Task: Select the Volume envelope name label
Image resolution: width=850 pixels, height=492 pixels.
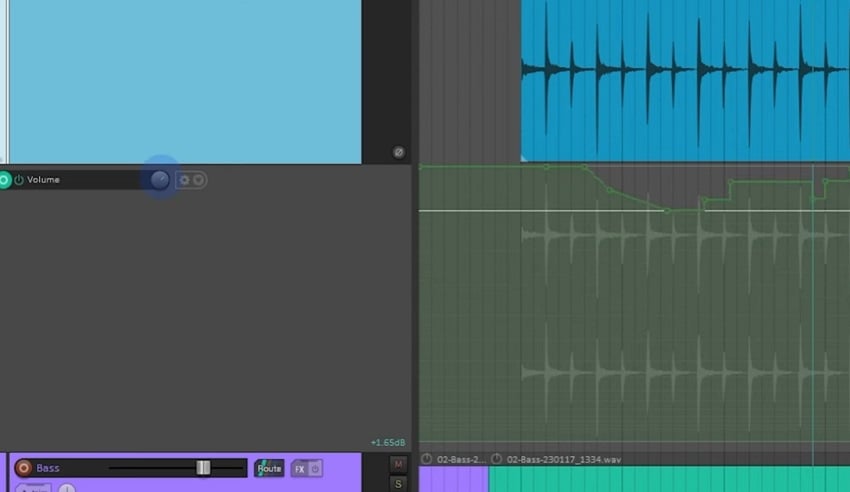Action: 43,180
